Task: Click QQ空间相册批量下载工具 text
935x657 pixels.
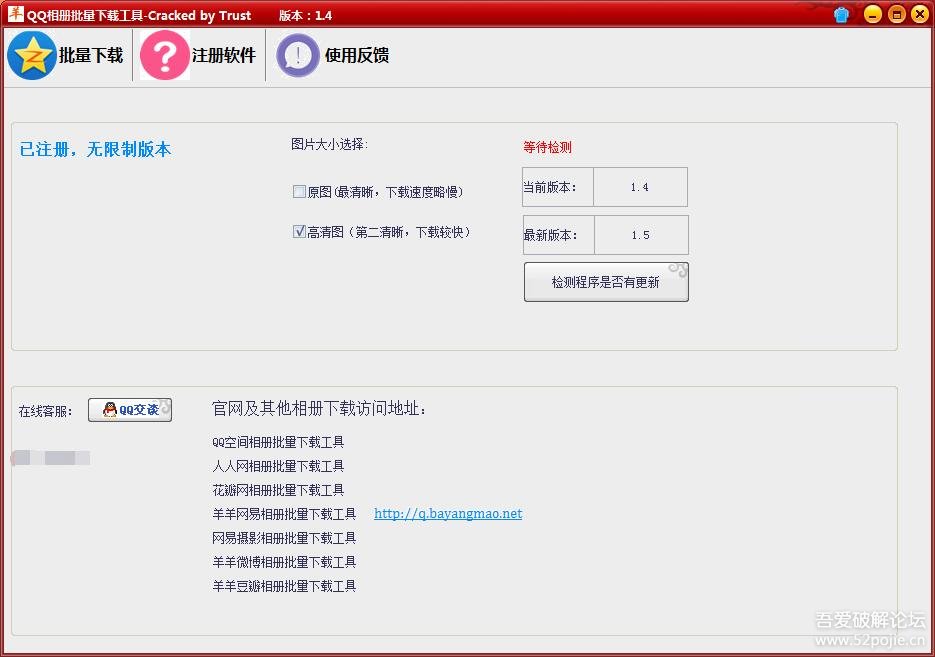Action: click(278, 442)
